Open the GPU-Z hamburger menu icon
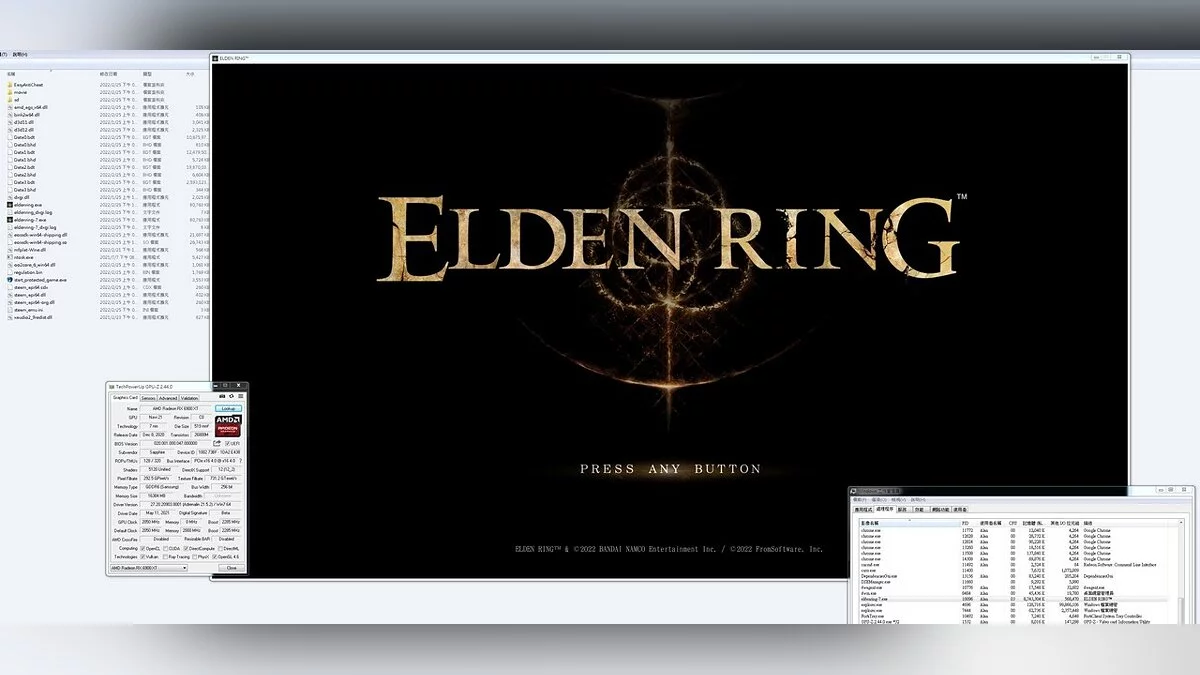Image resolution: width=1200 pixels, height=675 pixels. coord(241,396)
